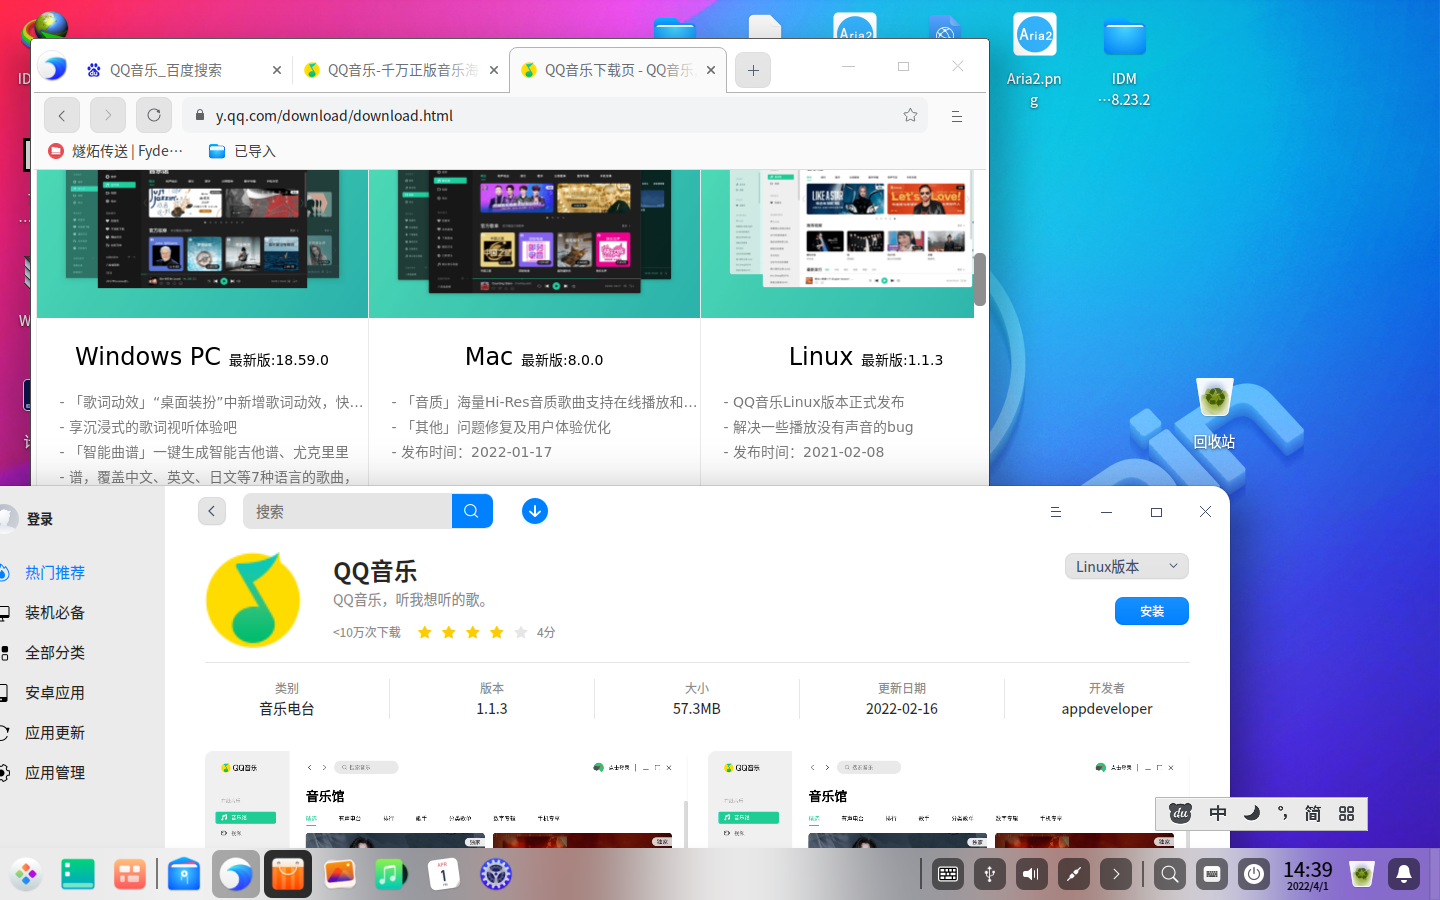This screenshot has height=900, width=1440.
Task: Select 热门推荐 in app store sidebar
Action: click(55, 573)
